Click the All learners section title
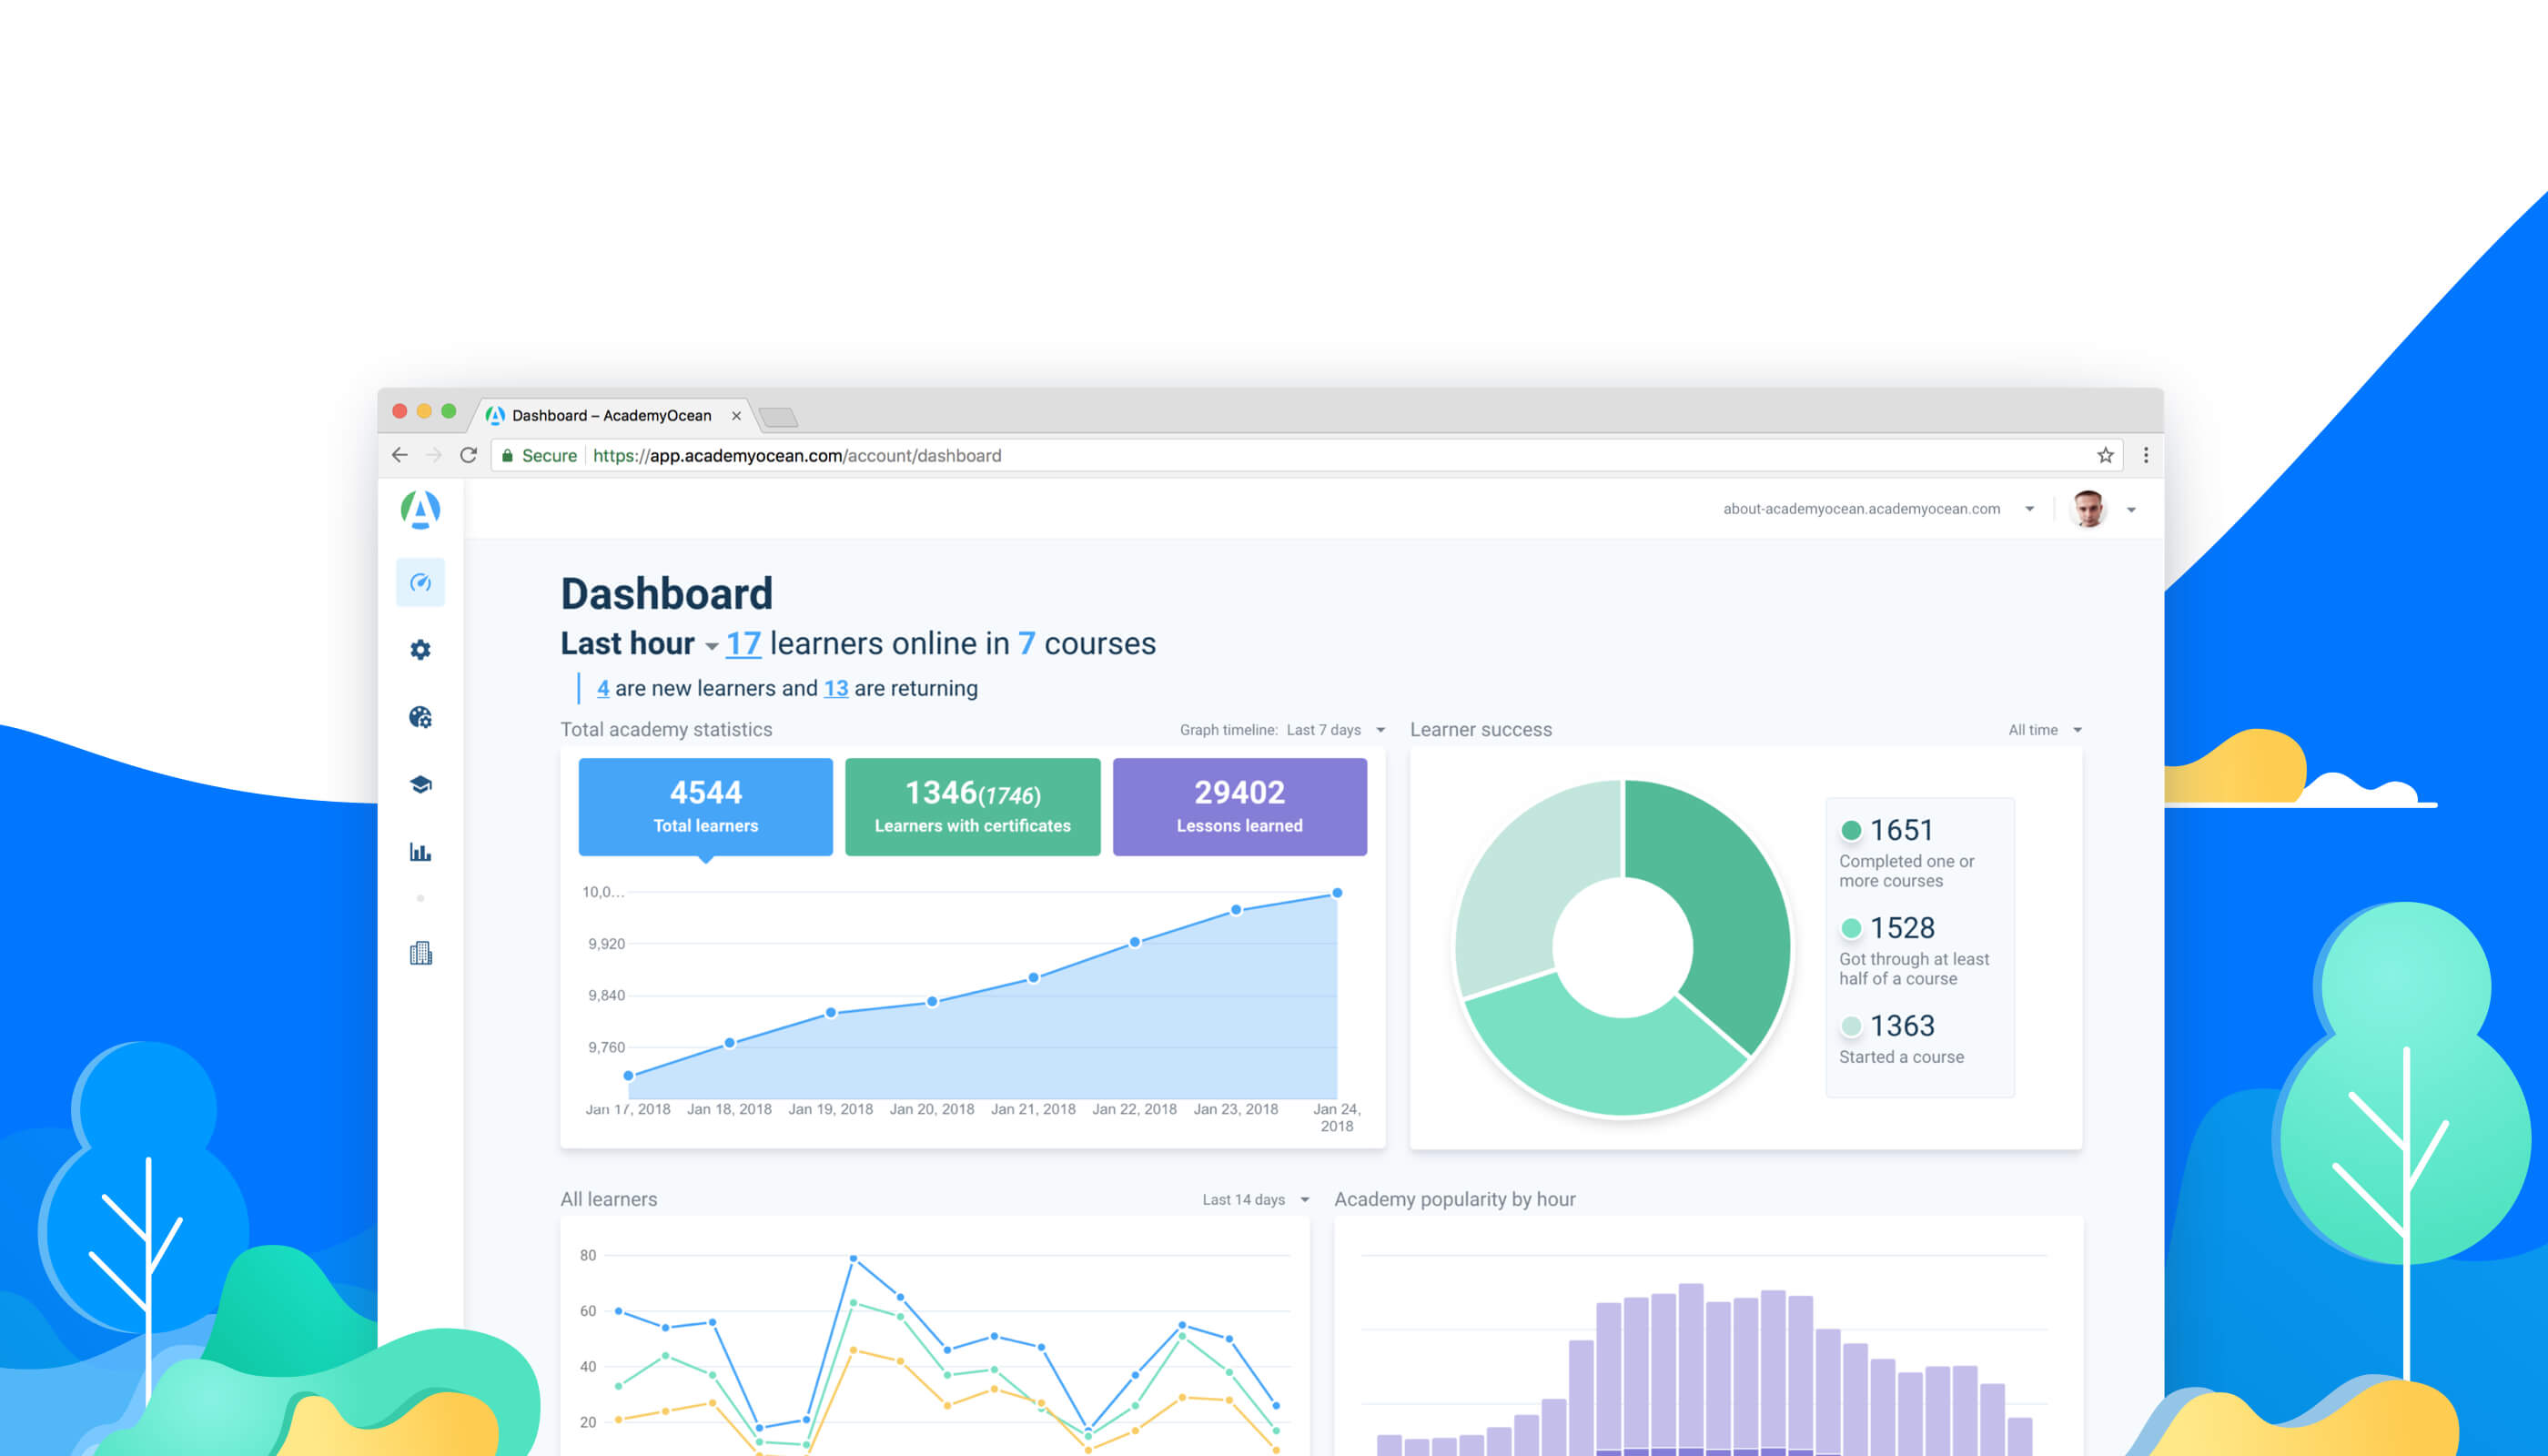2548x1456 pixels. click(x=609, y=1199)
